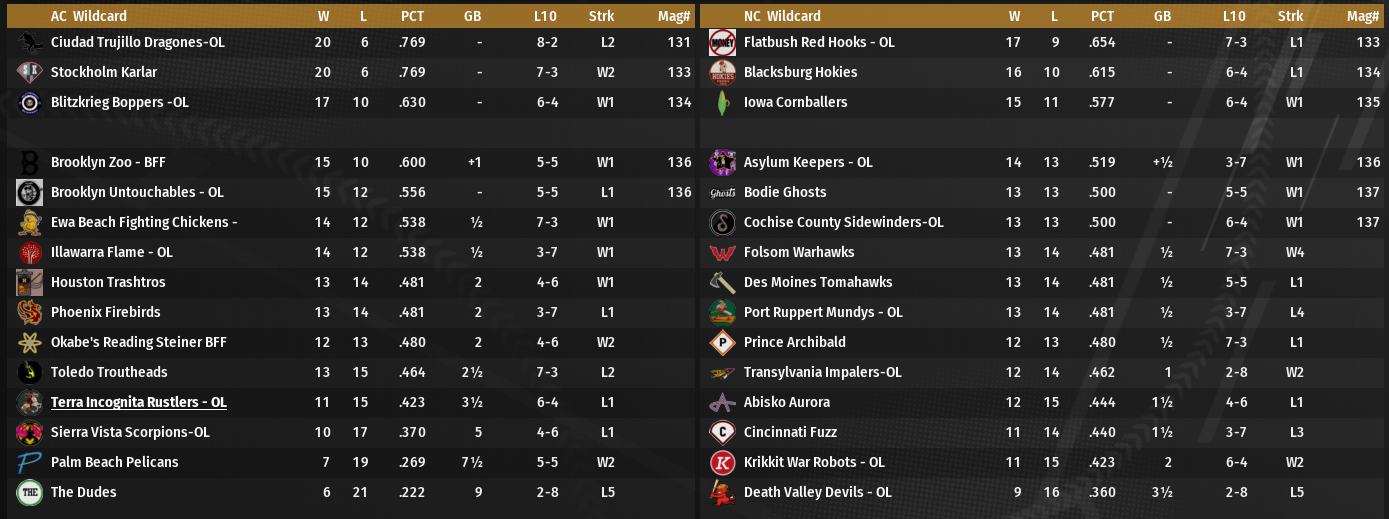Open Terra Incognita Rustlers - OL team link
Viewport: 1389px width, 519px height.
tap(139, 402)
